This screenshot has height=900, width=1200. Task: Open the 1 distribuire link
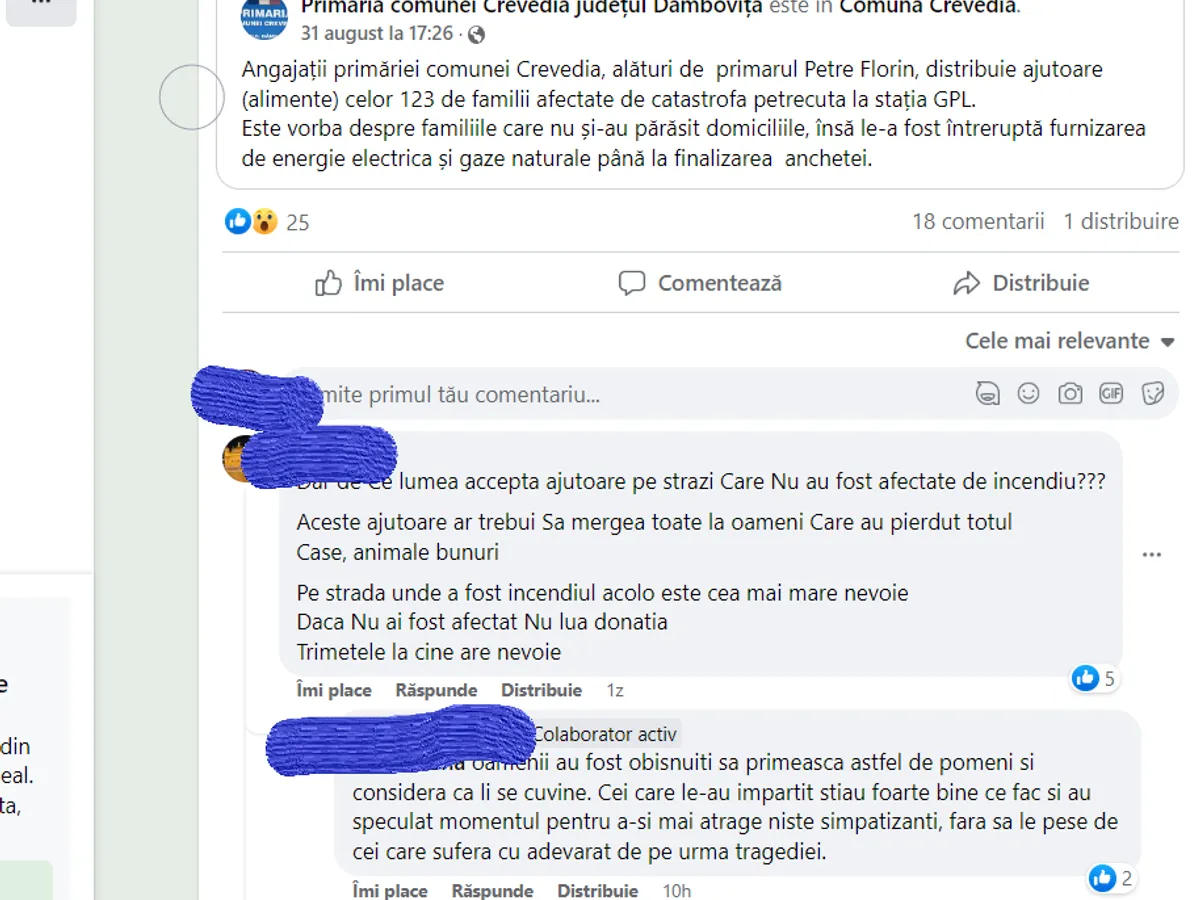pos(1121,221)
